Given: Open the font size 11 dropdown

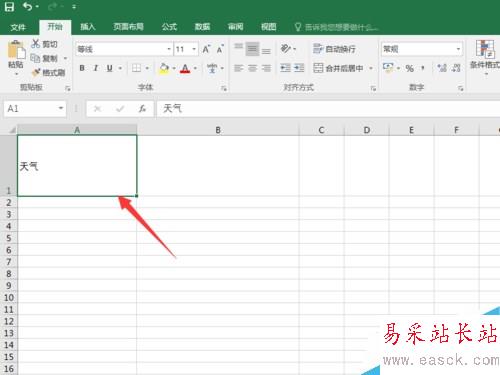Looking at the screenshot, I should pyautogui.click(x=194, y=49).
